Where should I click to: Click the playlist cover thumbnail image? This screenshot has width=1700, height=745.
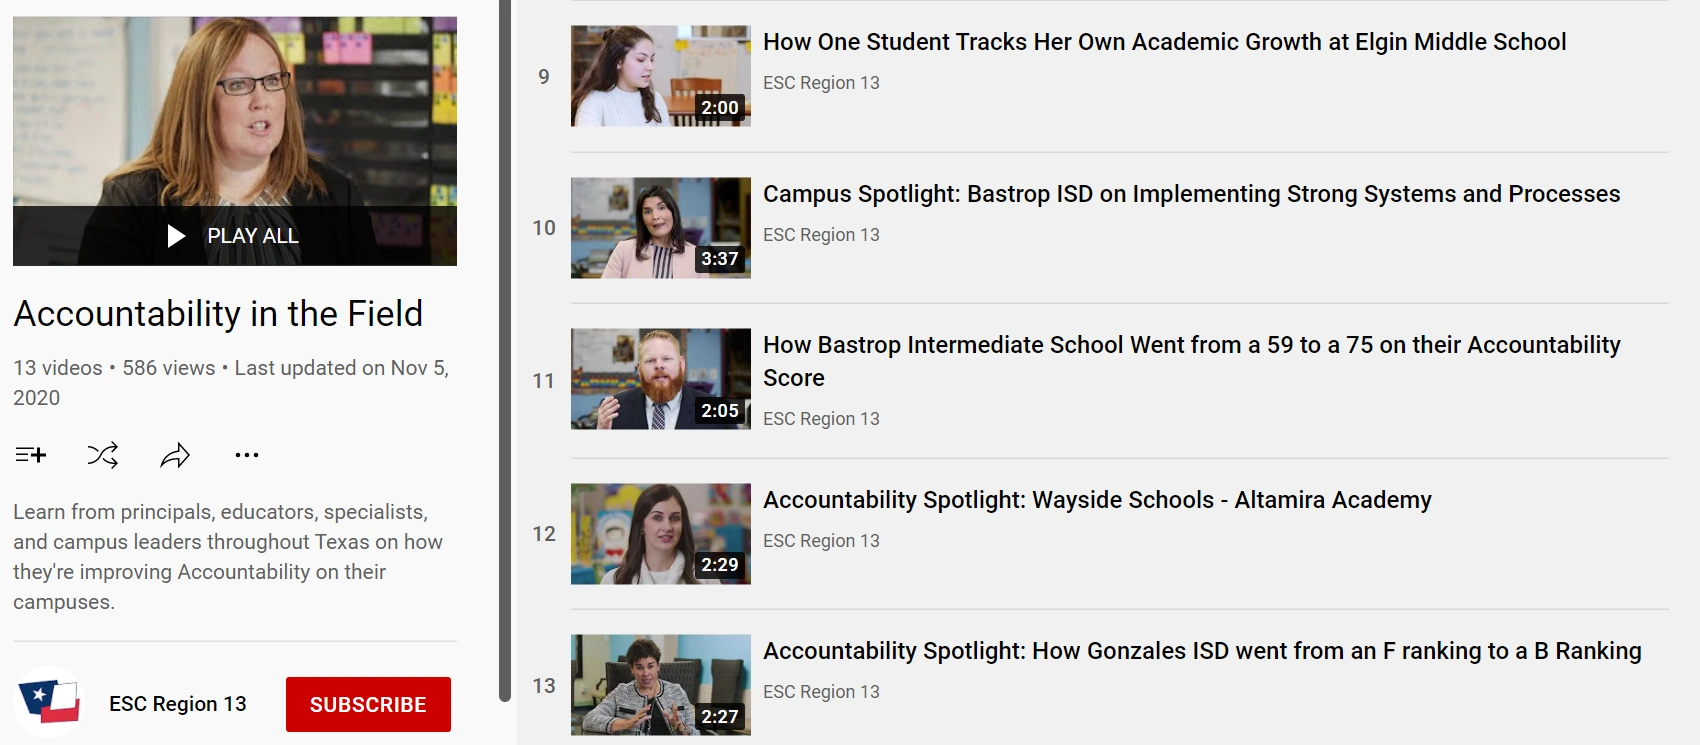pyautogui.click(x=235, y=141)
